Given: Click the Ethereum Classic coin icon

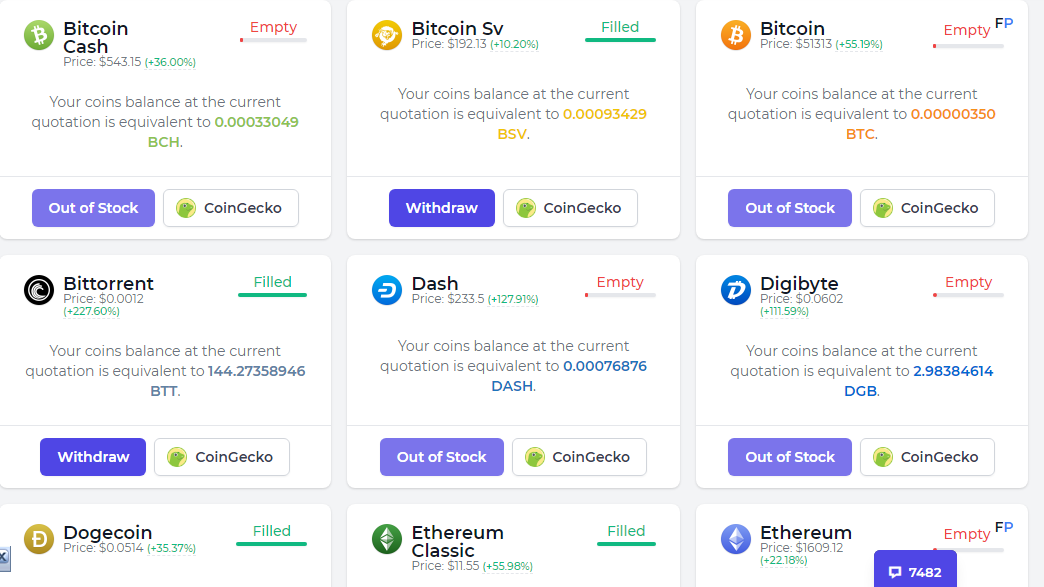Looking at the screenshot, I should coord(386,539).
